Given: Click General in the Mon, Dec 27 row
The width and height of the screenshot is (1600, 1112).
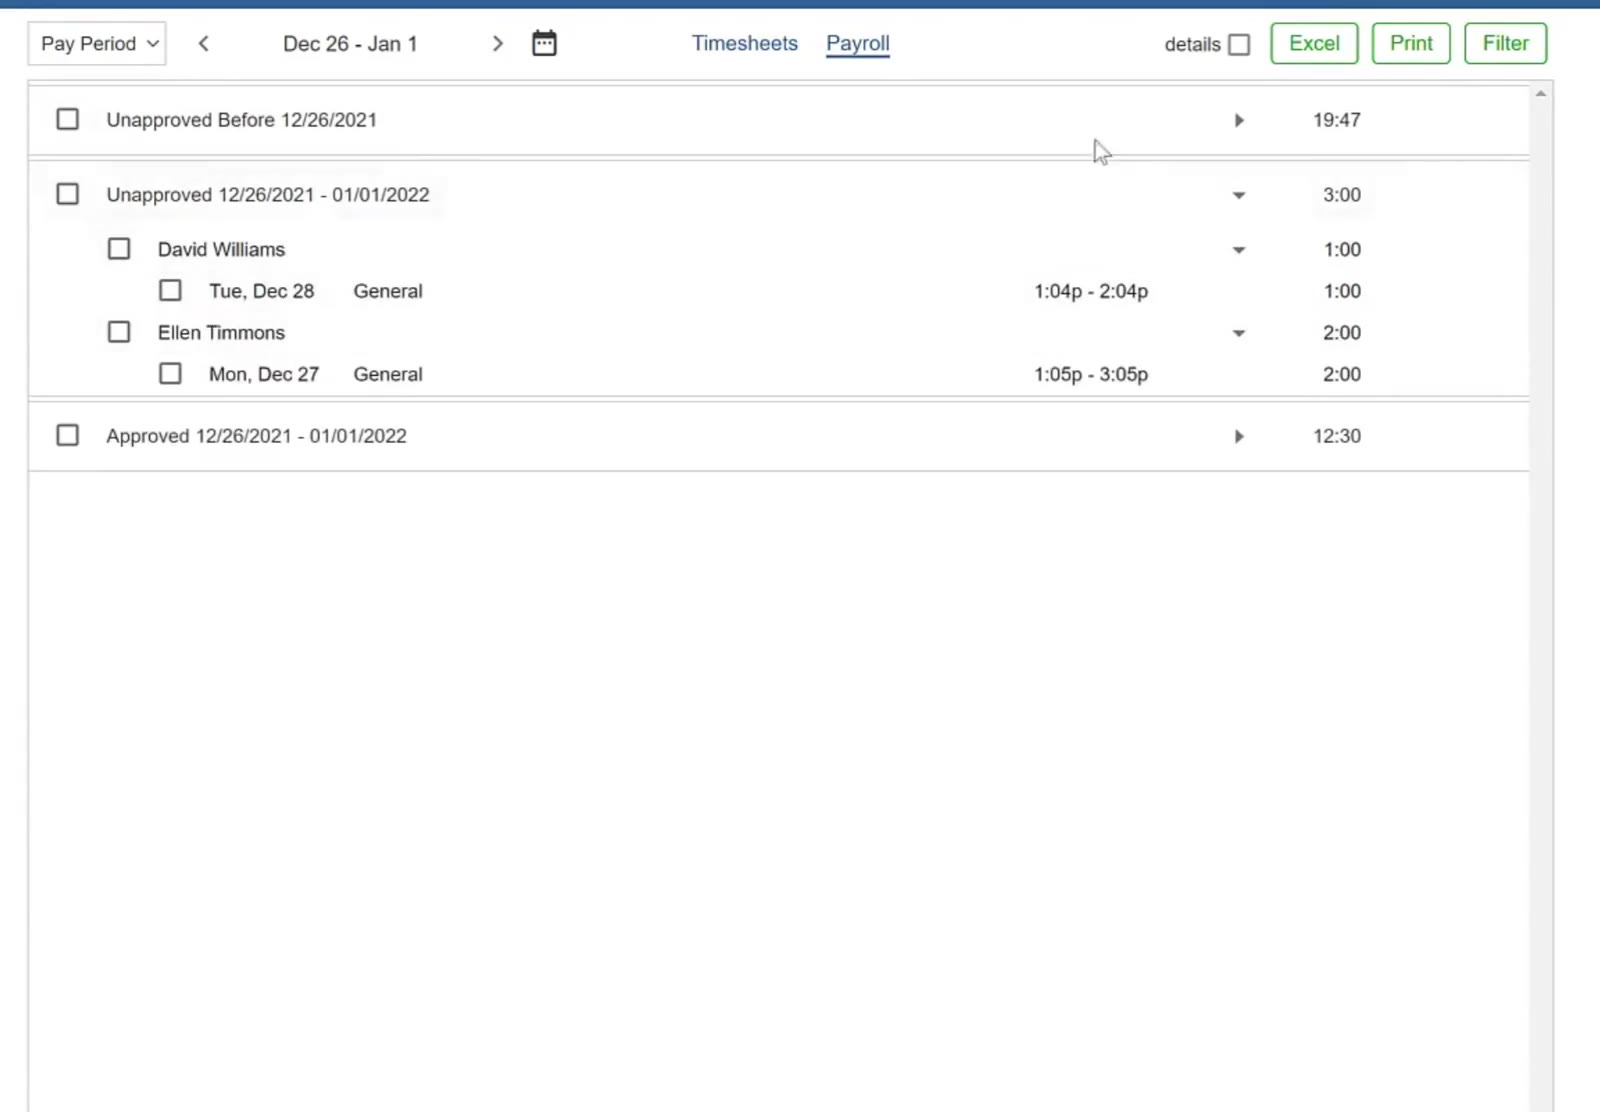Looking at the screenshot, I should 388,374.
